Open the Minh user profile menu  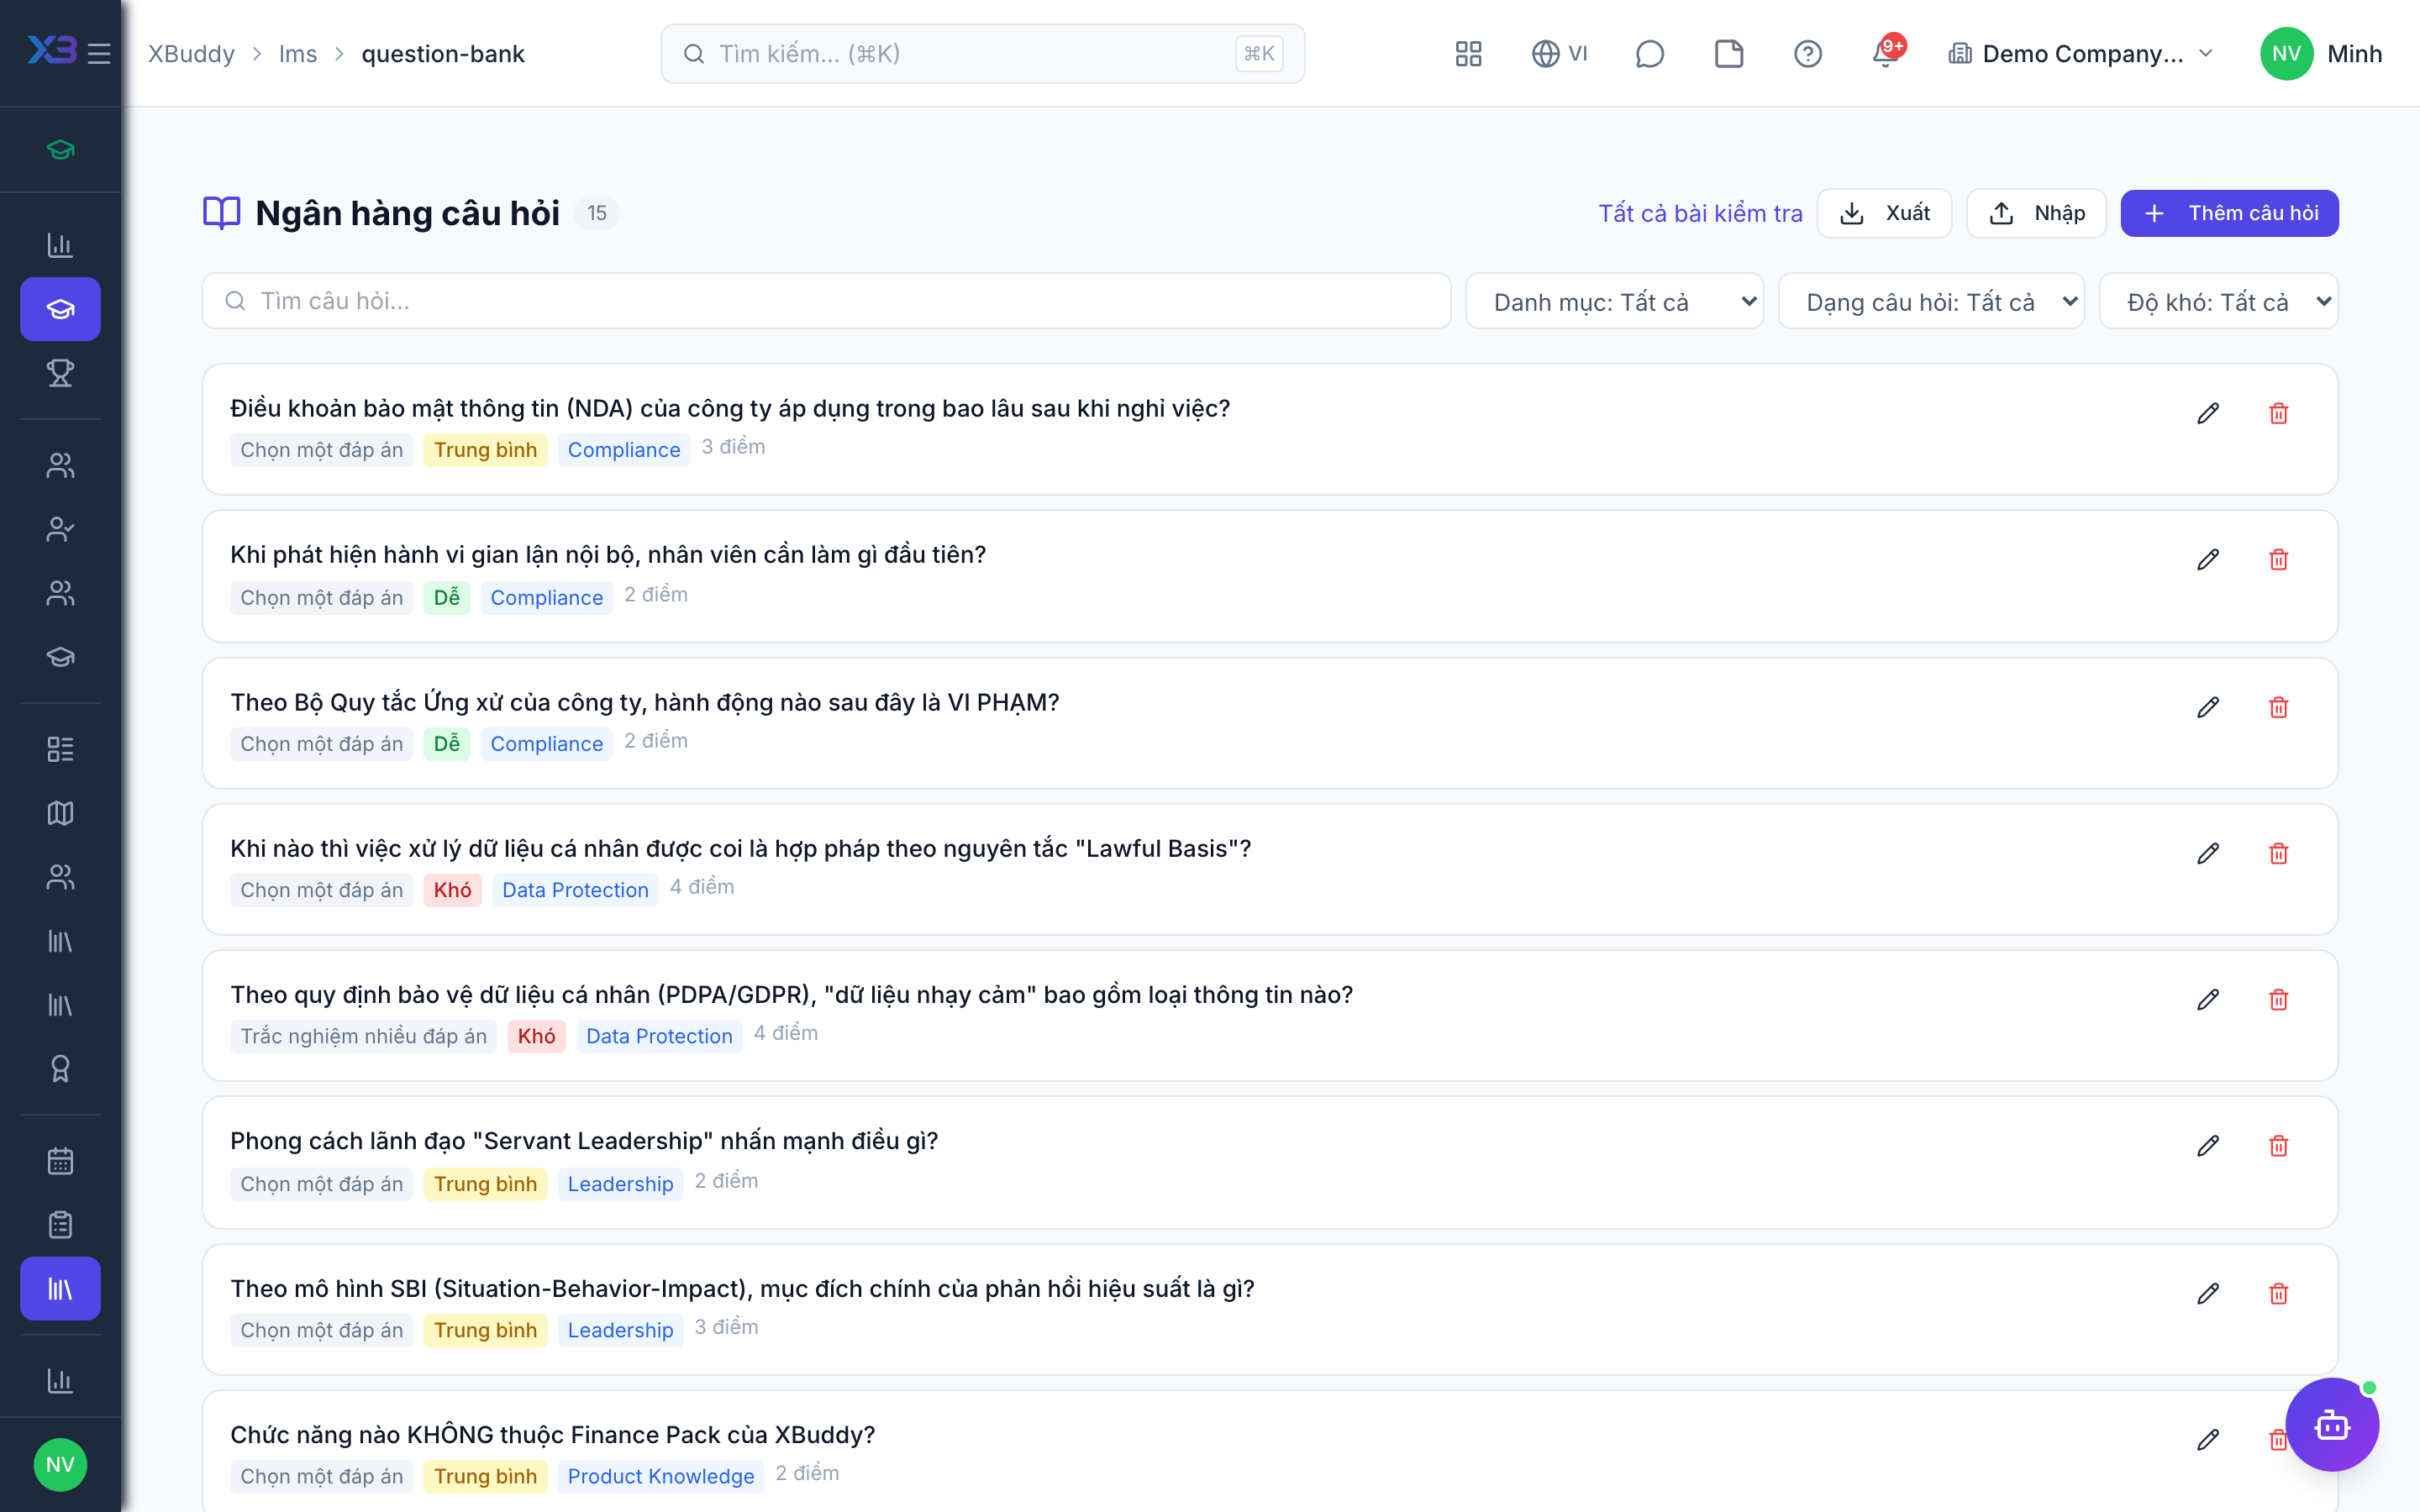[2320, 54]
